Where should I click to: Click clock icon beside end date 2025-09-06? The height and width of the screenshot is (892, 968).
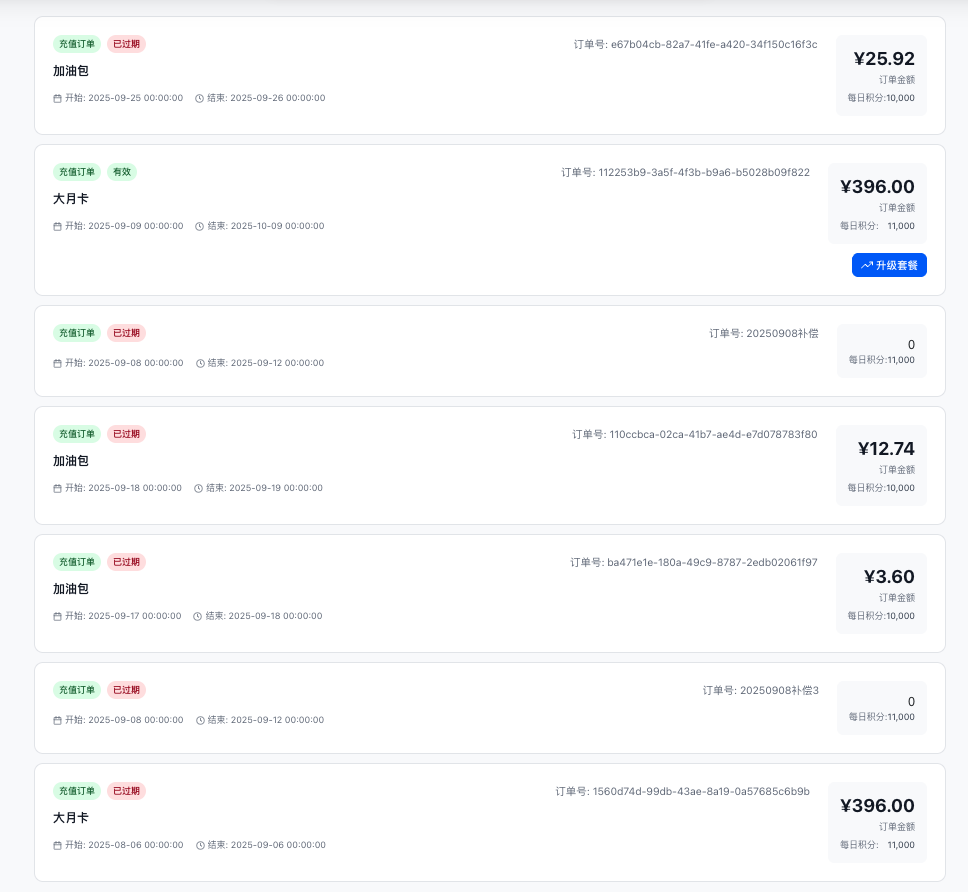pyautogui.click(x=199, y=845)
